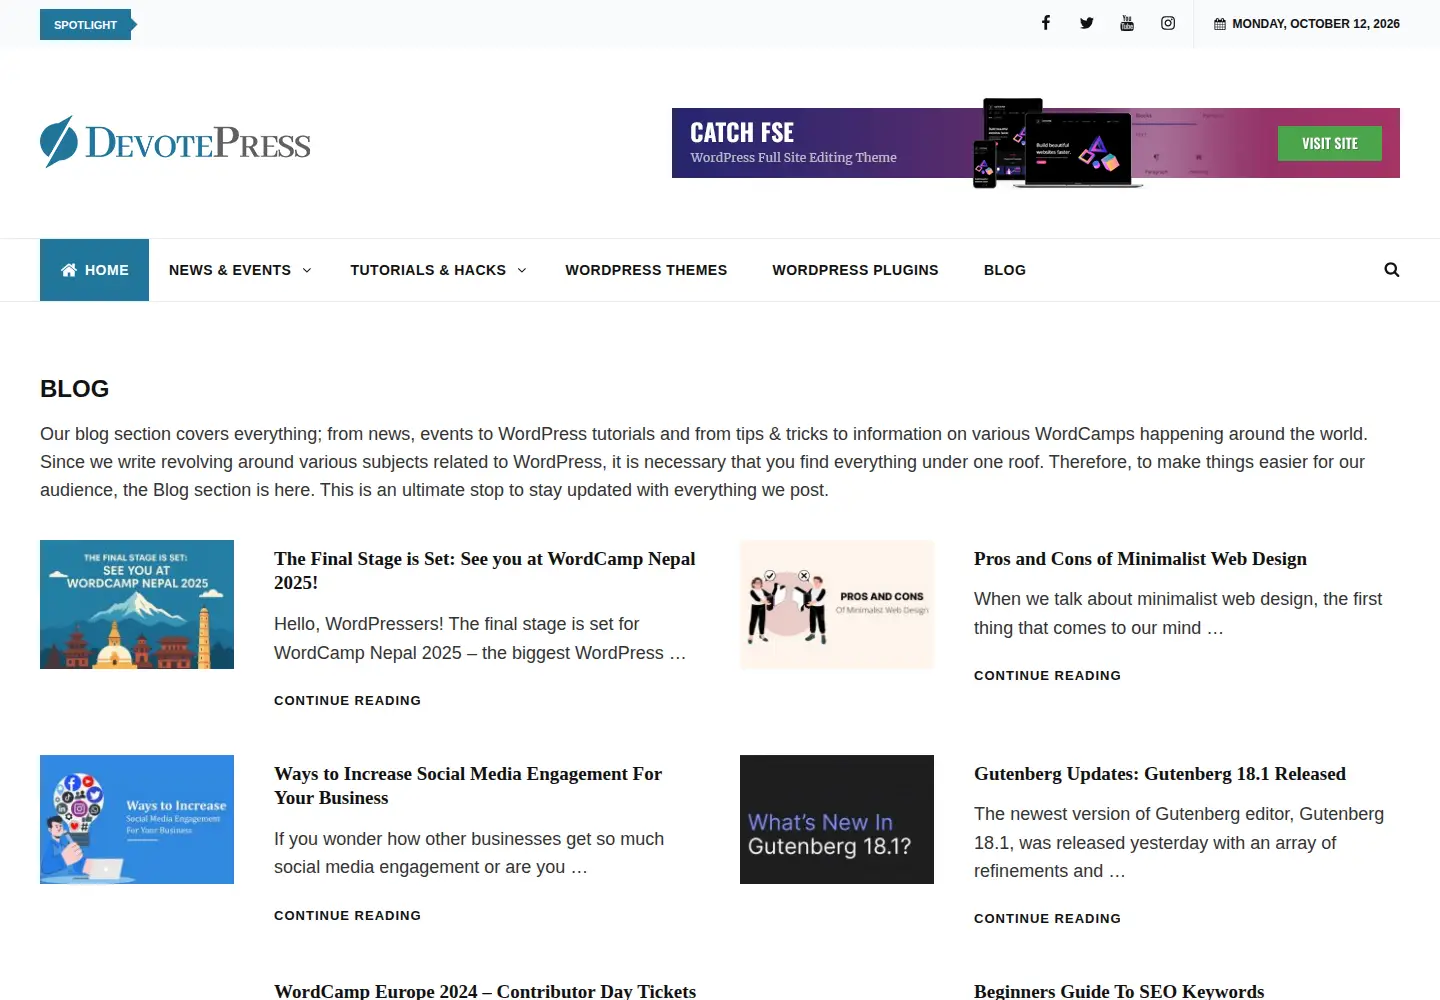Open the YouTube social icon

point(1127,23)
